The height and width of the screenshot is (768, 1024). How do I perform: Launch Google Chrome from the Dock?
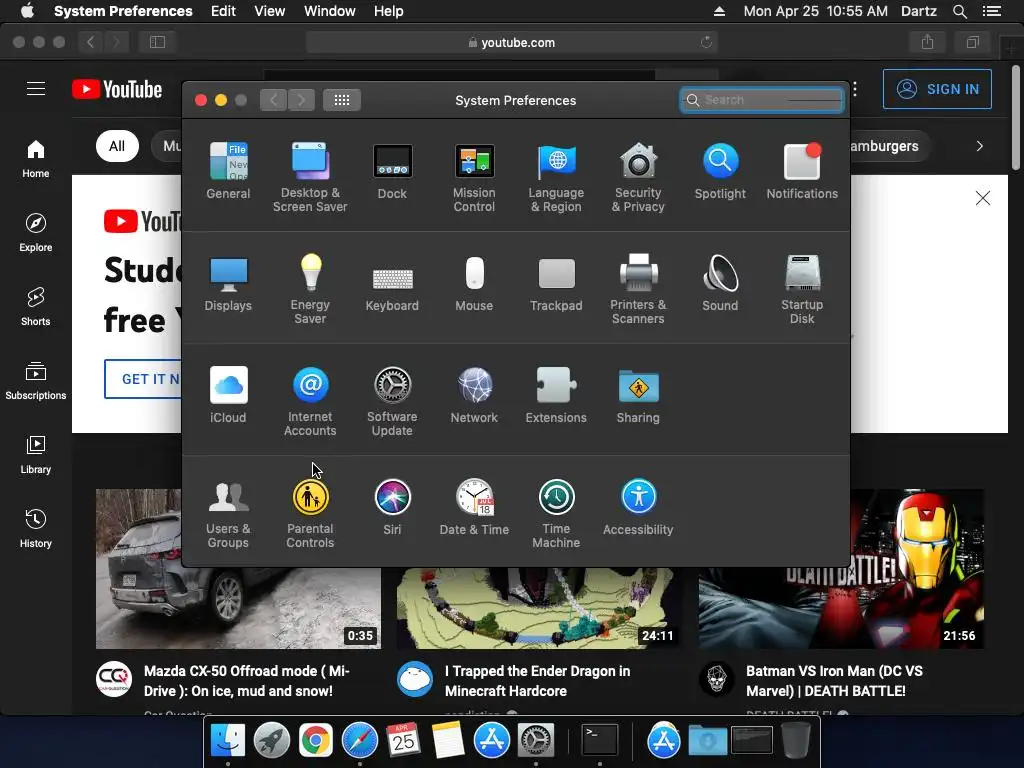coord(315,741)
